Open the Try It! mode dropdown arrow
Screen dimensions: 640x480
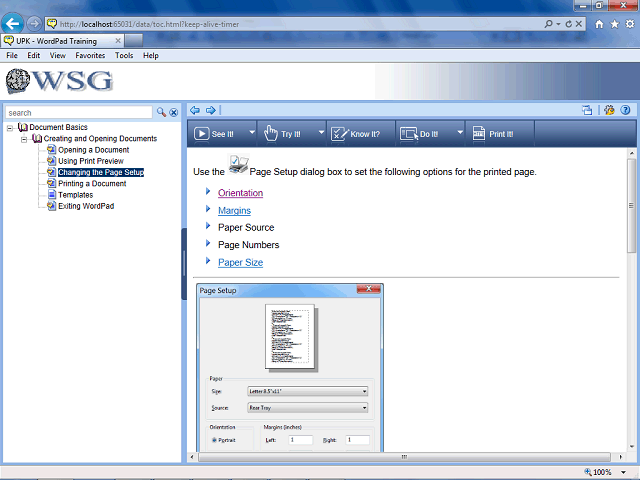(x=321, y=132)
